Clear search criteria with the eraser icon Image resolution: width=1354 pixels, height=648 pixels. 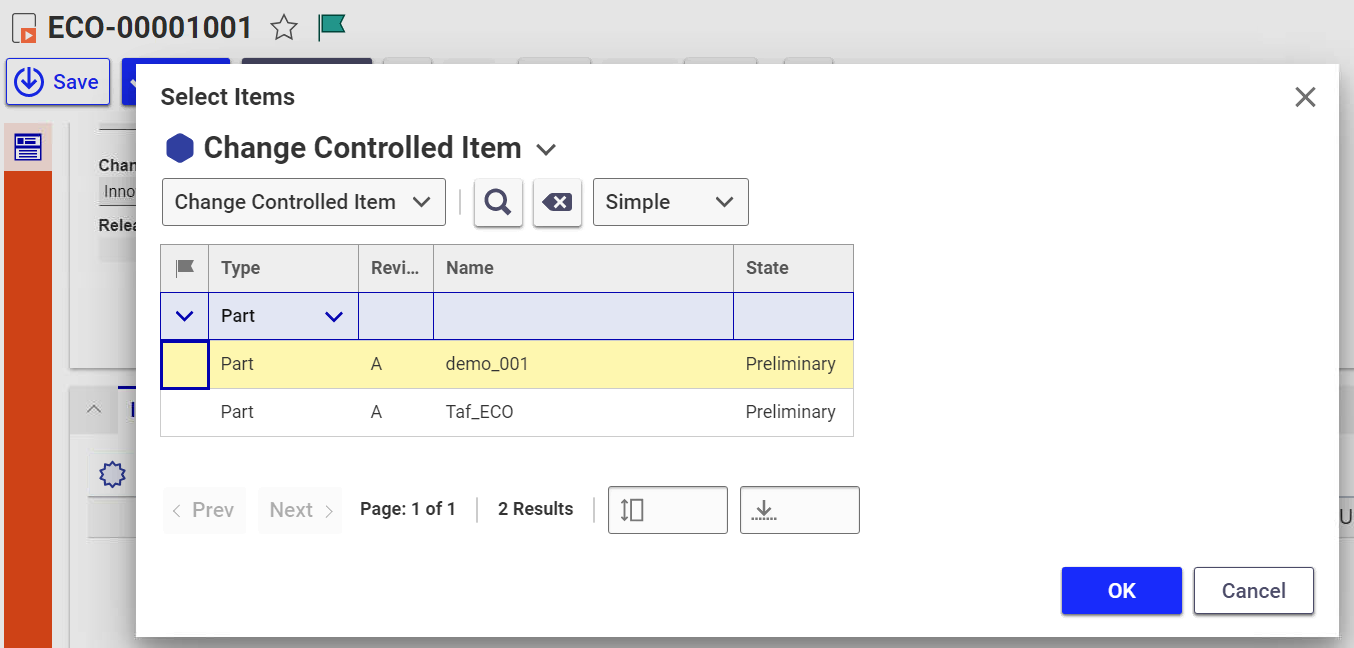(x=557, y=202)
